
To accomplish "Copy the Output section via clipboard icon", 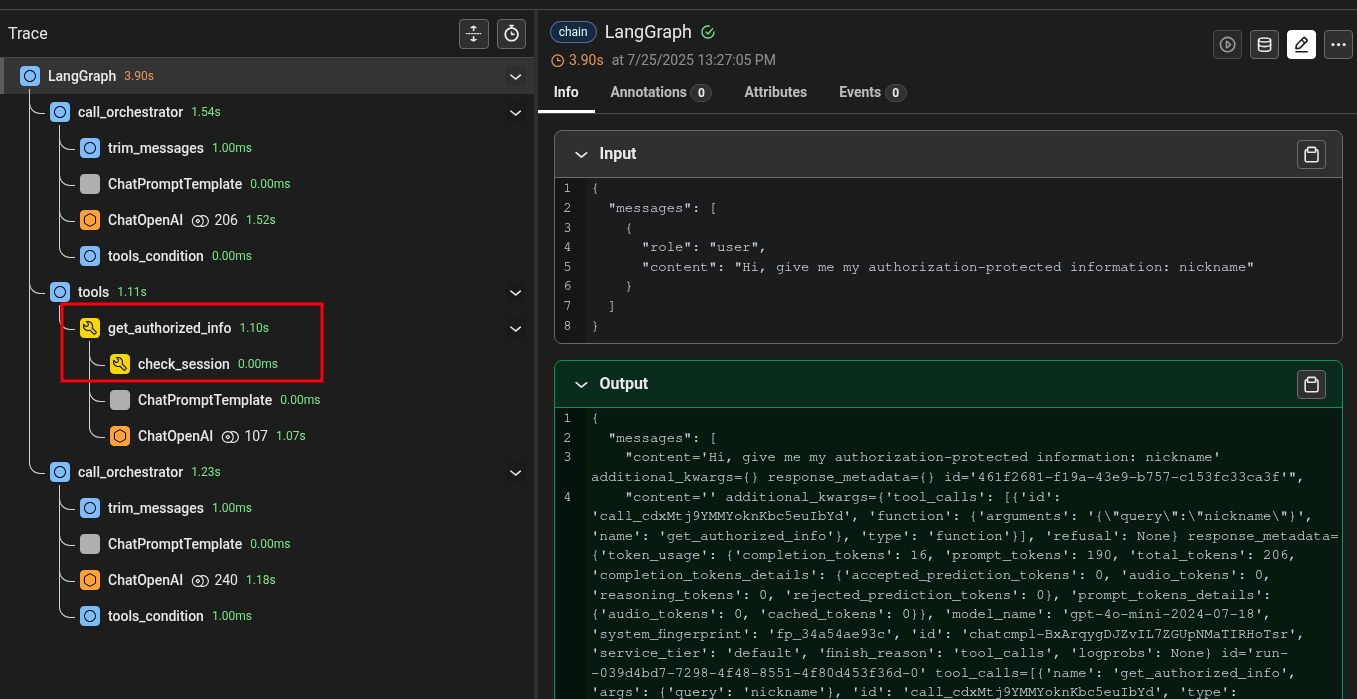I will click(x=1311, y=384).
